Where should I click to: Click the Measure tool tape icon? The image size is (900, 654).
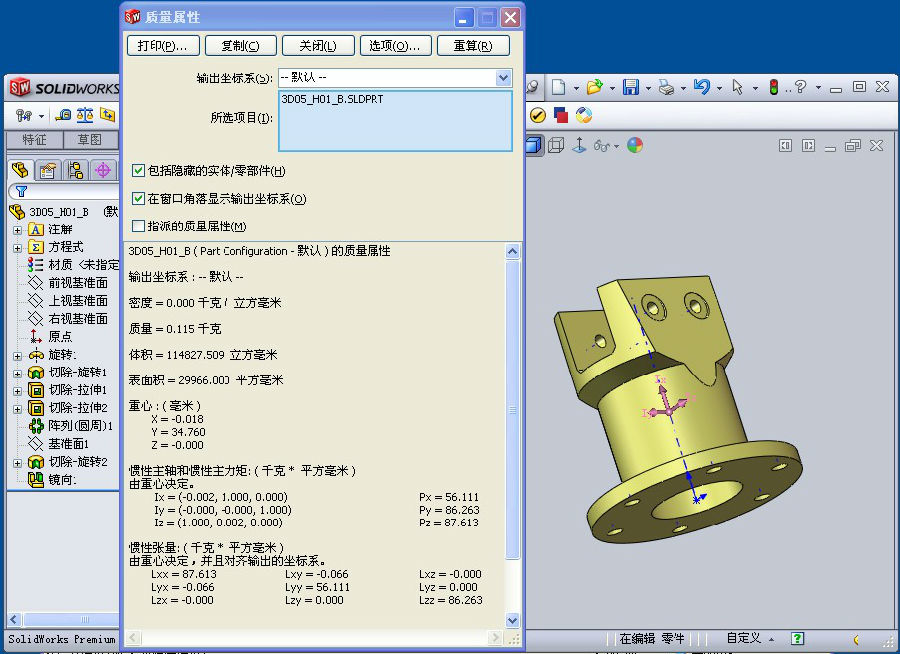(x=63, y=115)
